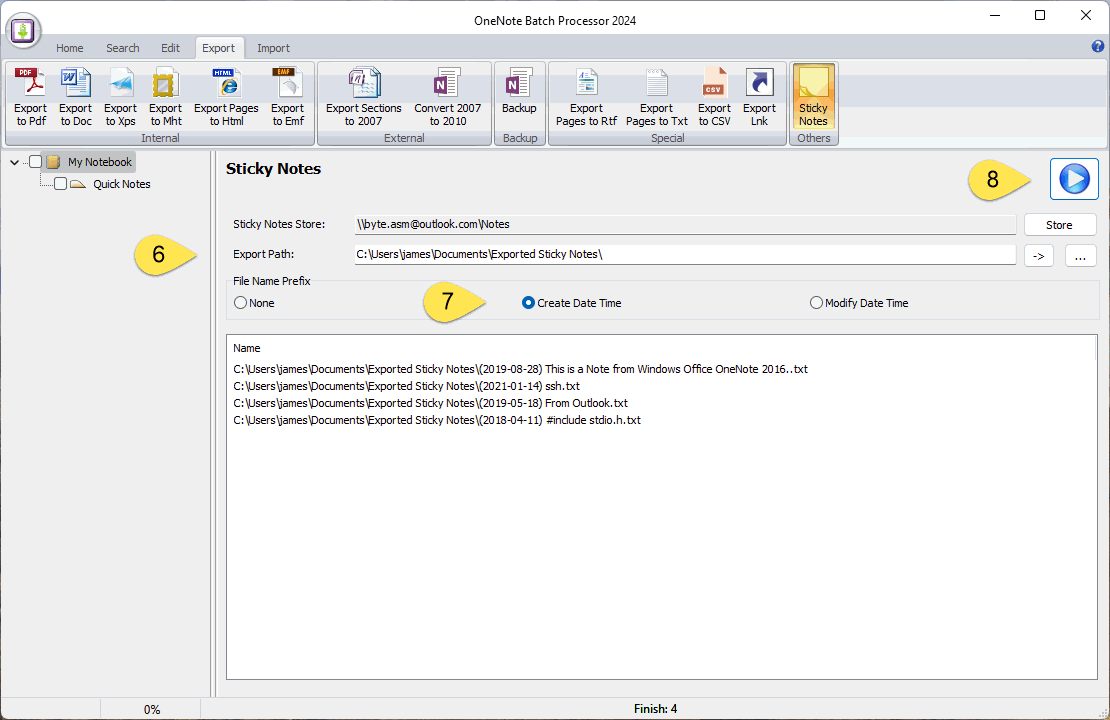The image size is (1110, 720).
Task: Select the None file prefix option
Action: [x=240, y=303]
